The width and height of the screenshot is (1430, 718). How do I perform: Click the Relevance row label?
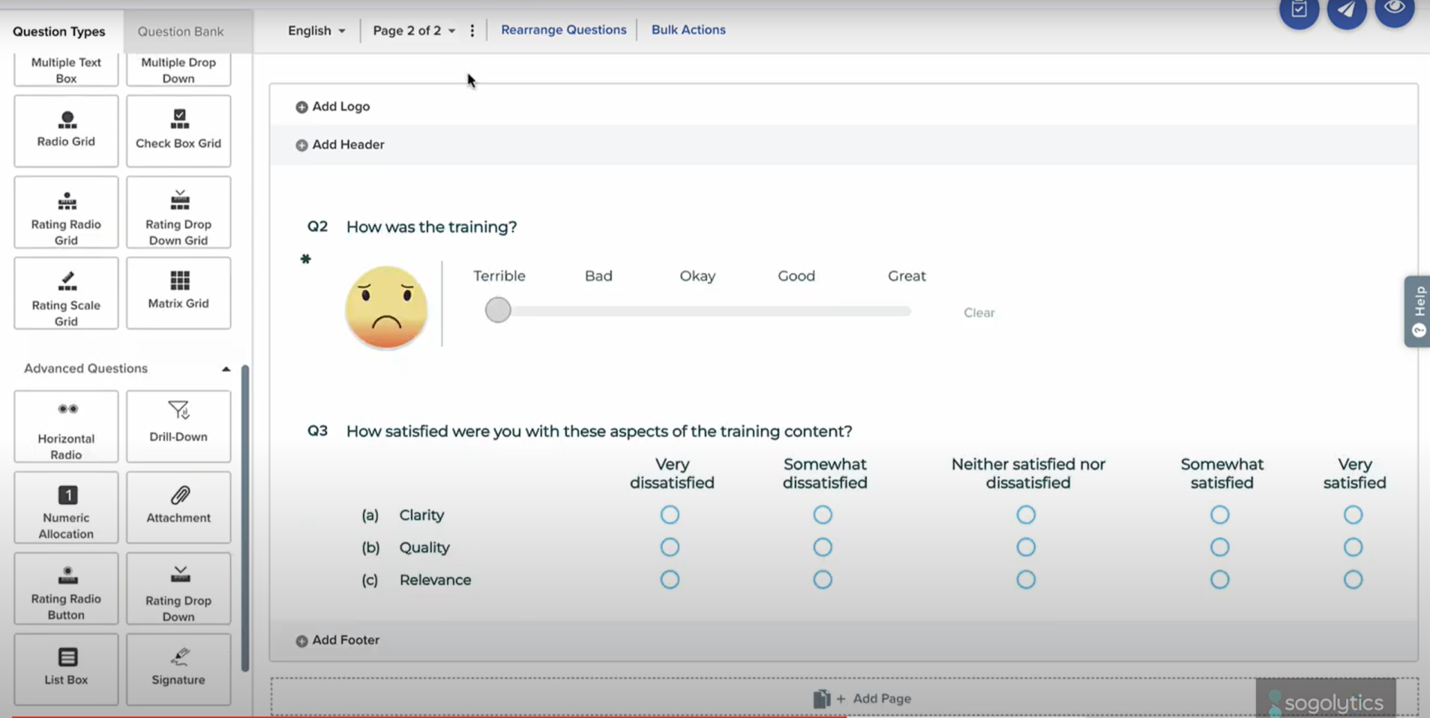click(435, 580)
